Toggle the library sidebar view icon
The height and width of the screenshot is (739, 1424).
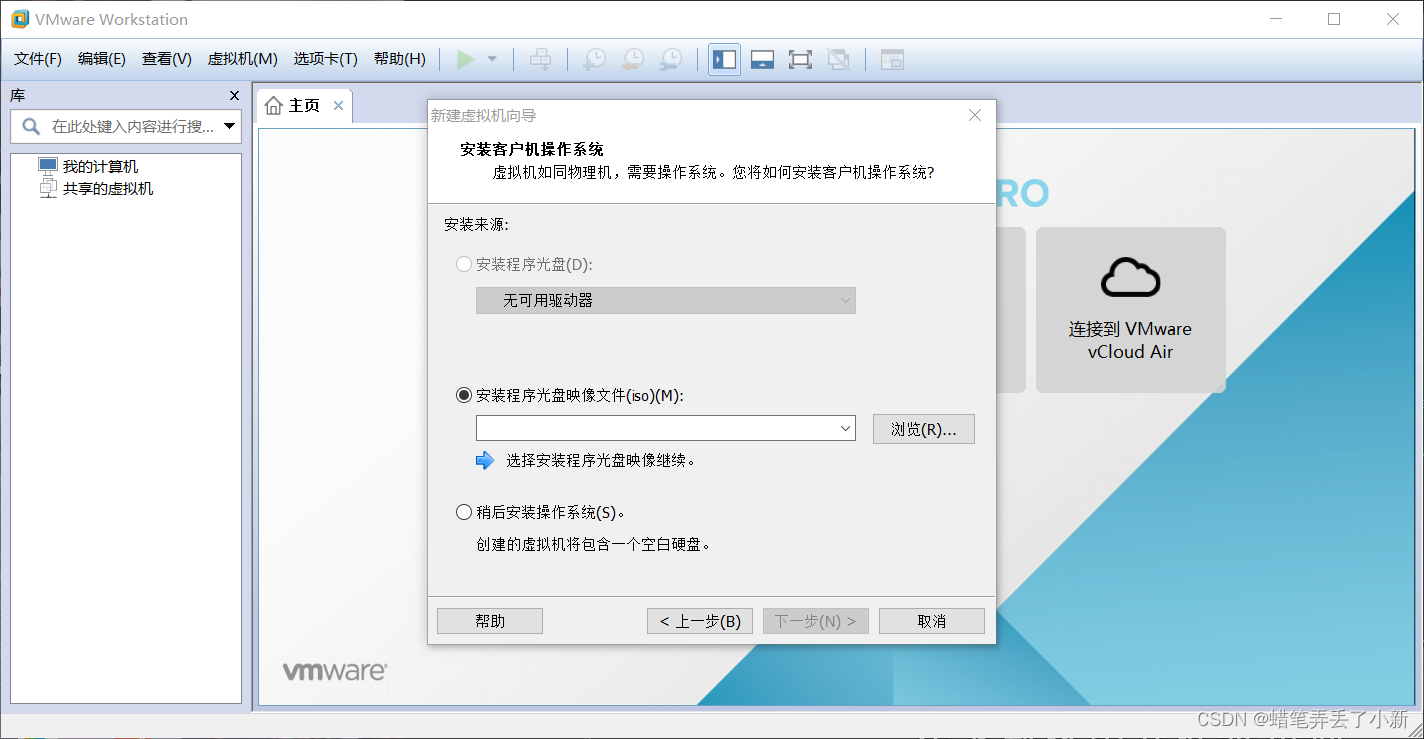(725, 59)
